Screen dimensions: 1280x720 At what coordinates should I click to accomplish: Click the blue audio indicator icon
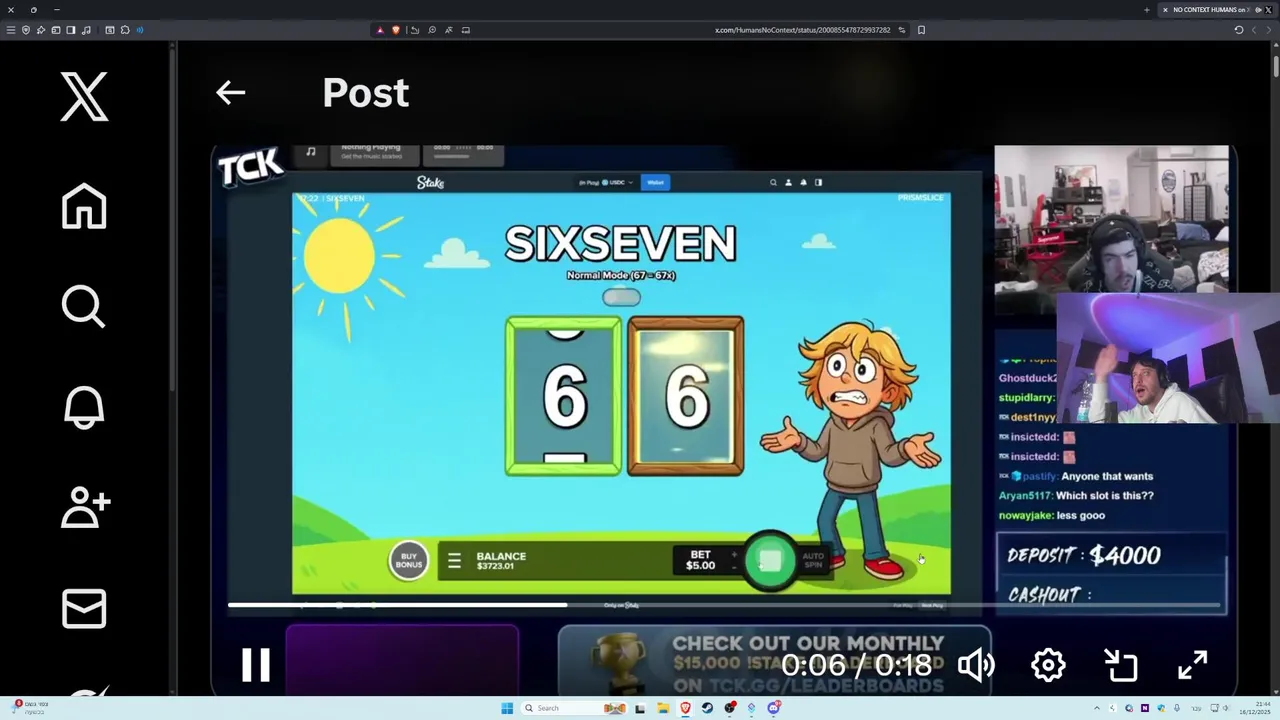[140, 30]
